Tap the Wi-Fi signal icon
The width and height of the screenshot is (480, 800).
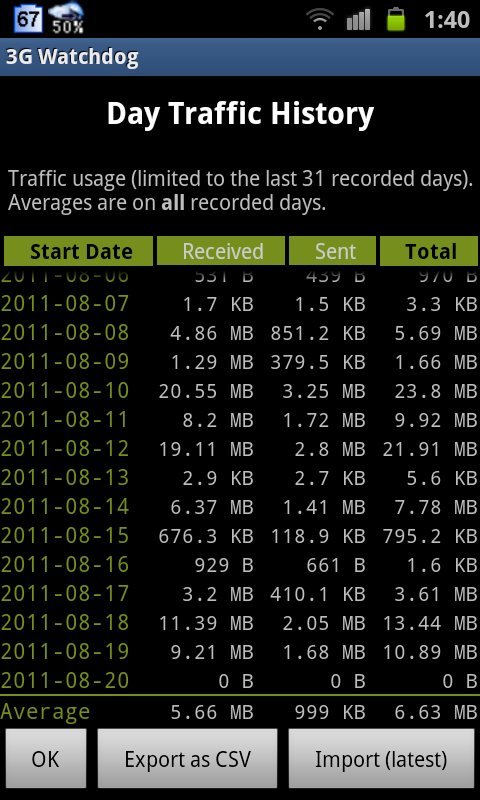(x=320, y=19)
